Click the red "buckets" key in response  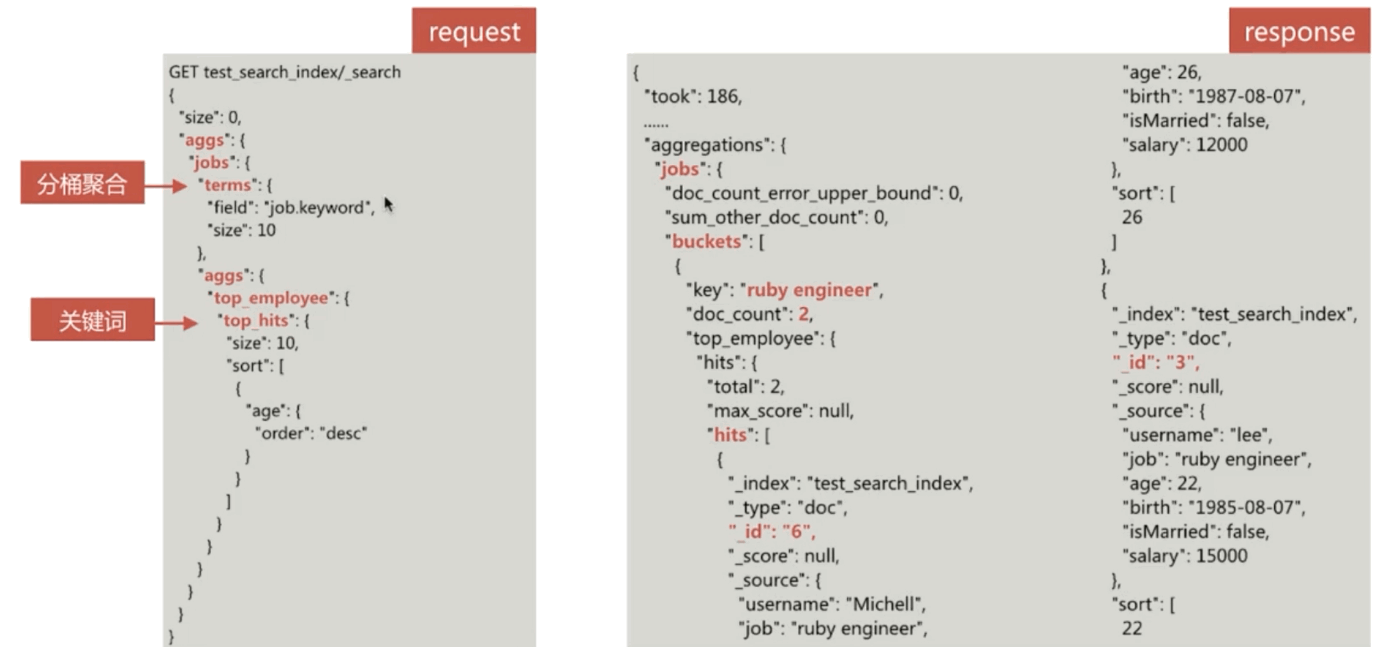coord(709,242)
